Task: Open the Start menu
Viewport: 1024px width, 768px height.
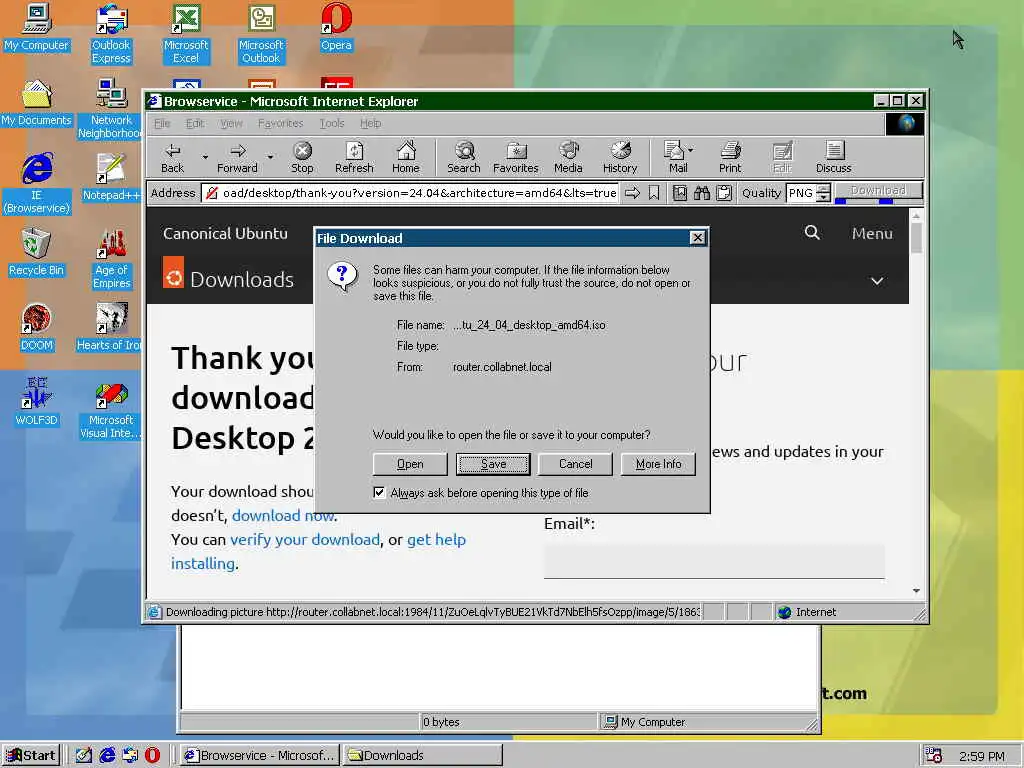Action: point(31,755)
